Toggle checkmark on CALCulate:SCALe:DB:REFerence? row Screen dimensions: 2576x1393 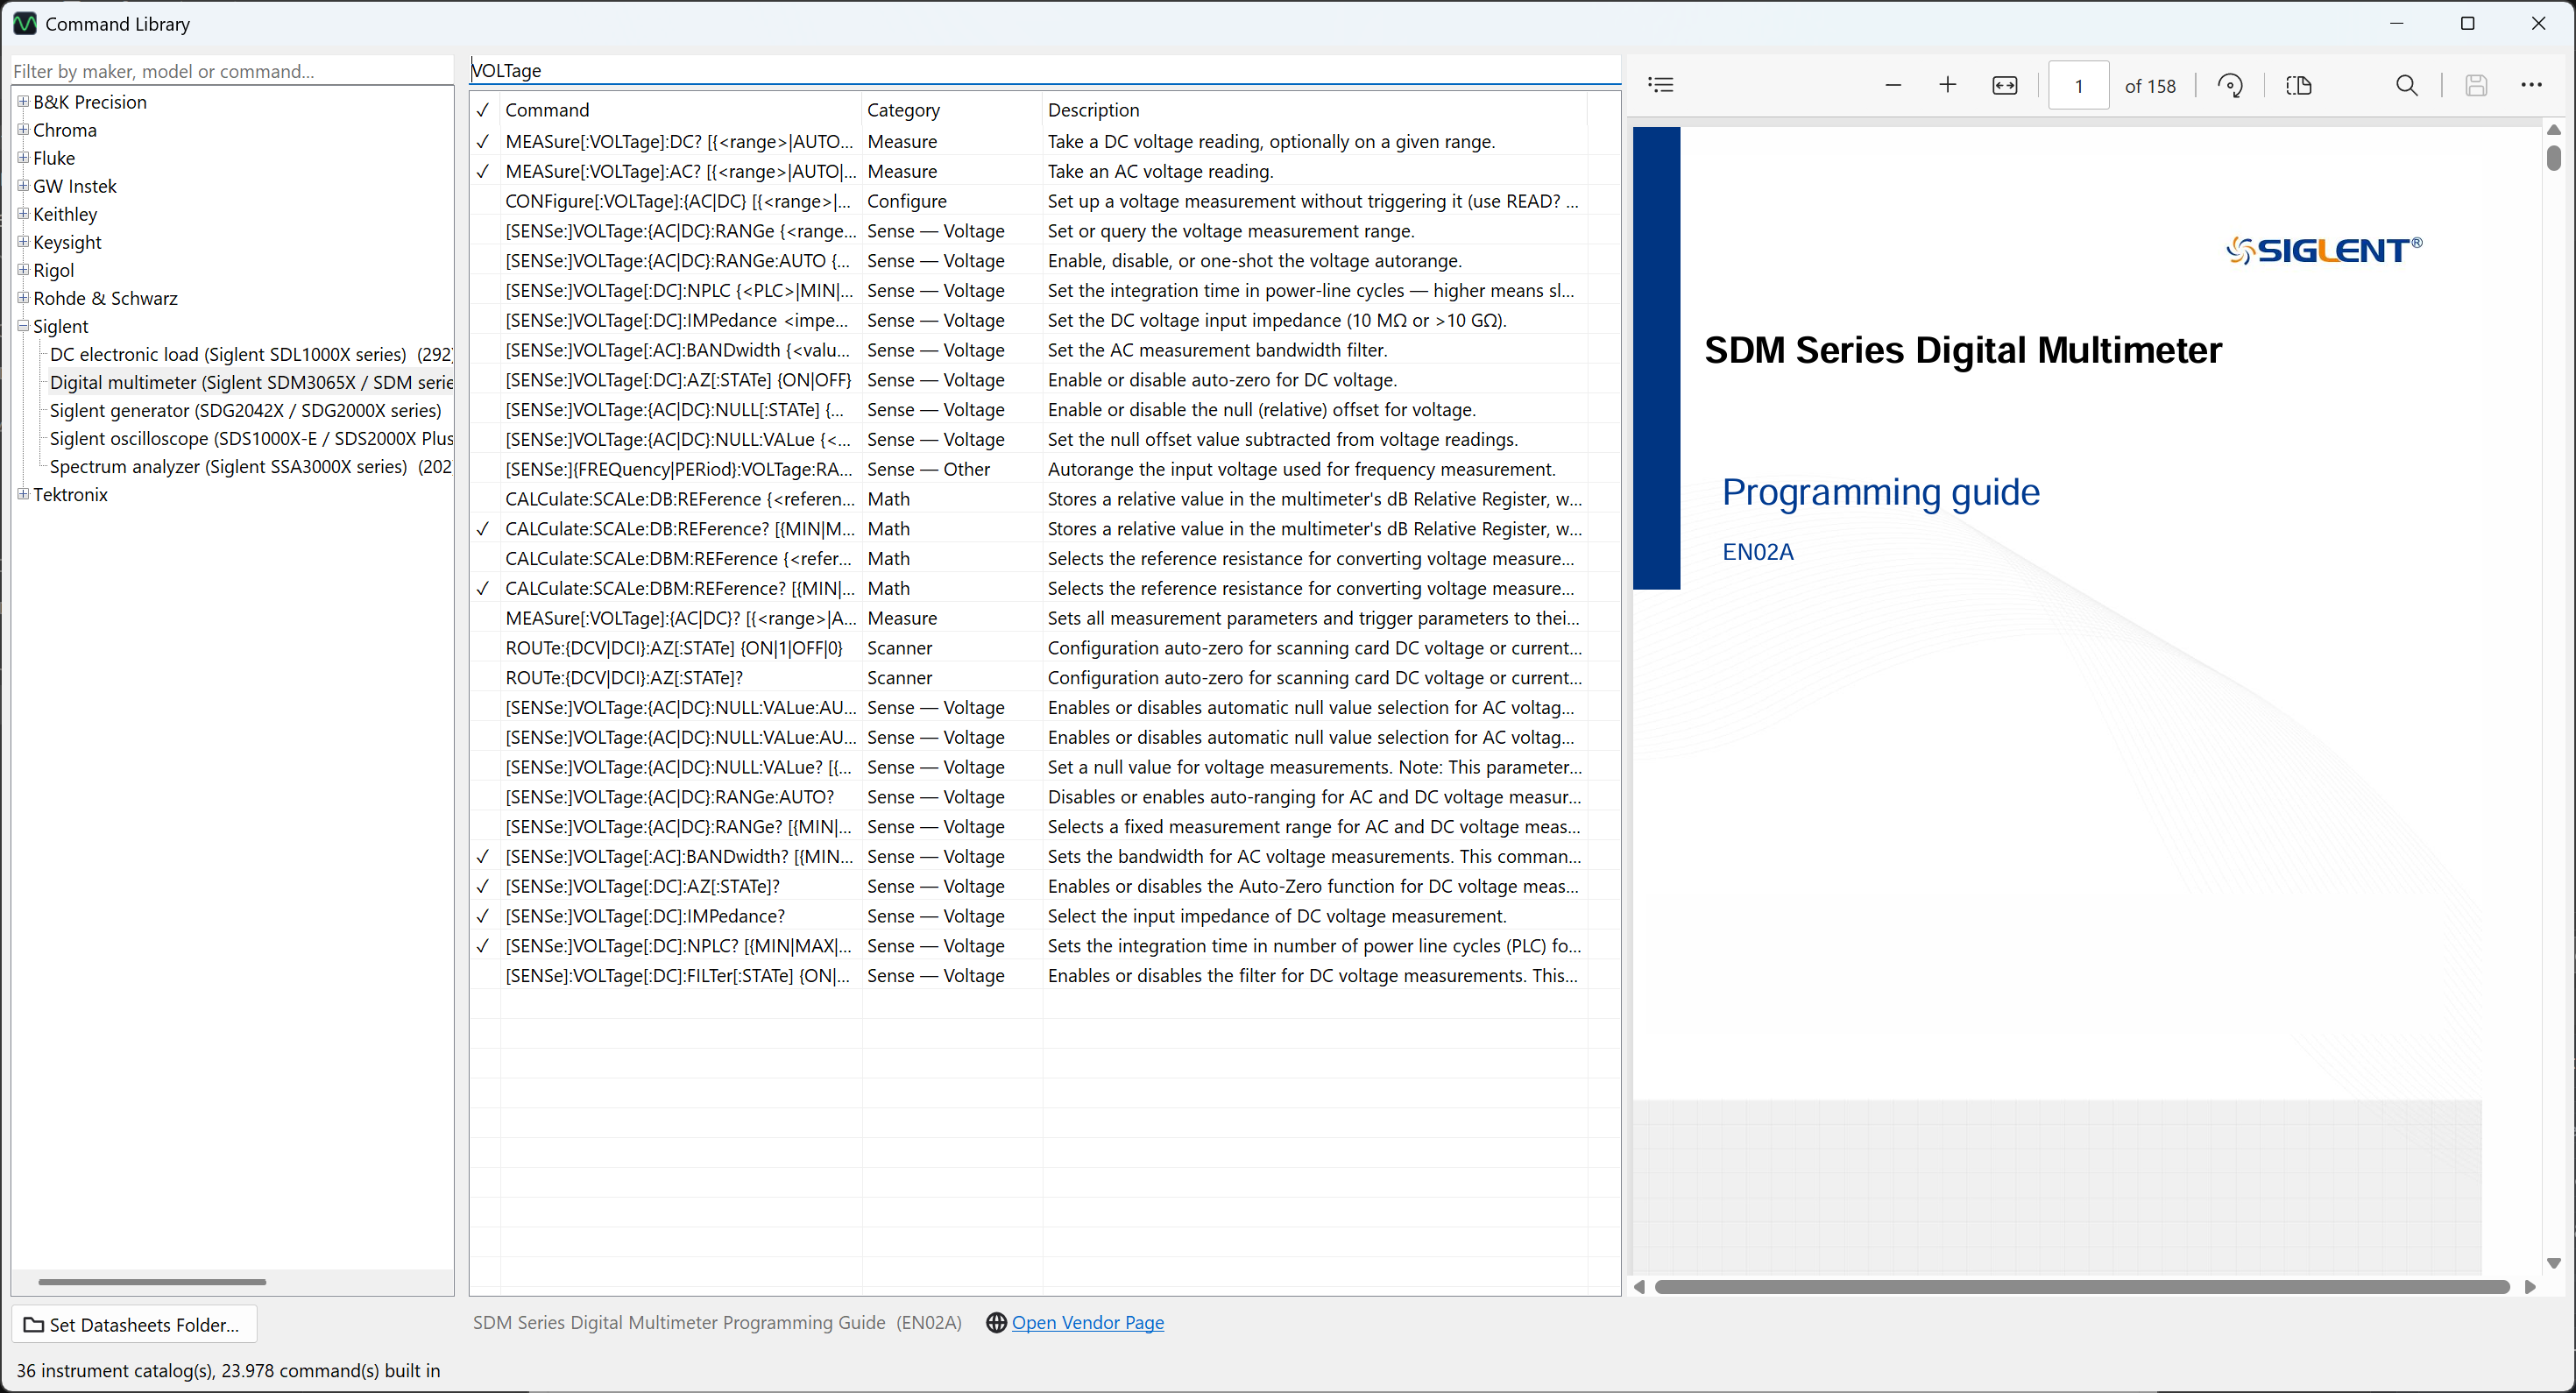(x=483, y=529)
